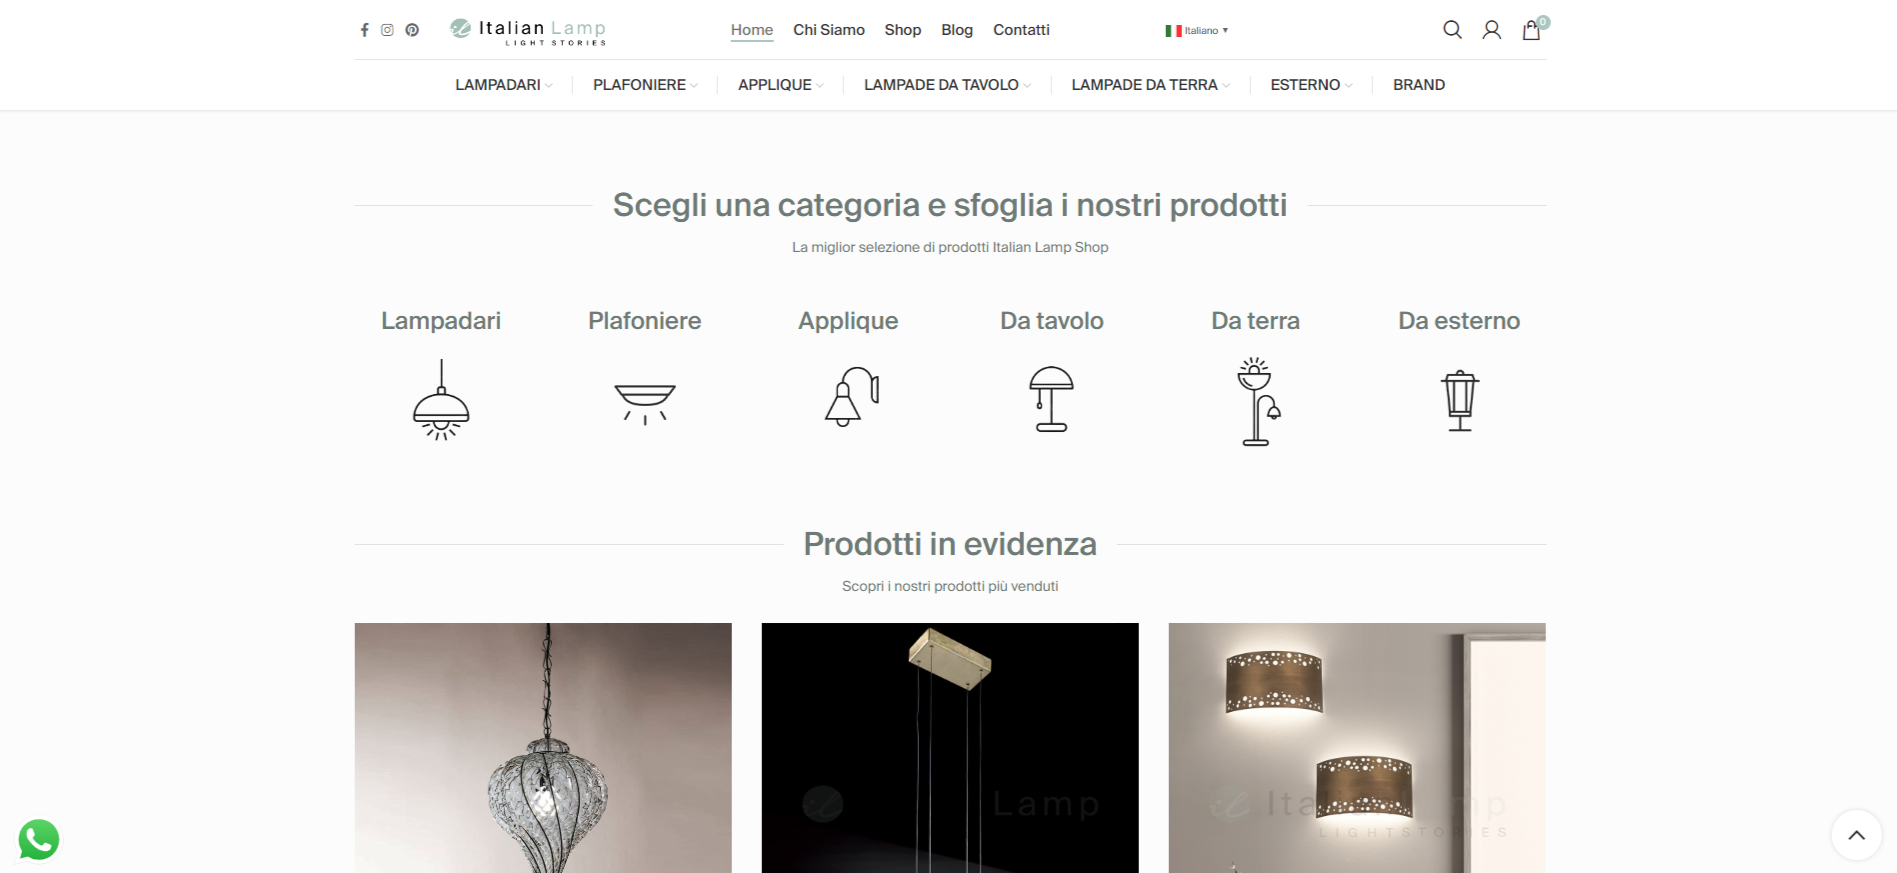Select the Da terra floor lamp icon
Viewport: 1897px width, 873px height.
click(1256, 401)
